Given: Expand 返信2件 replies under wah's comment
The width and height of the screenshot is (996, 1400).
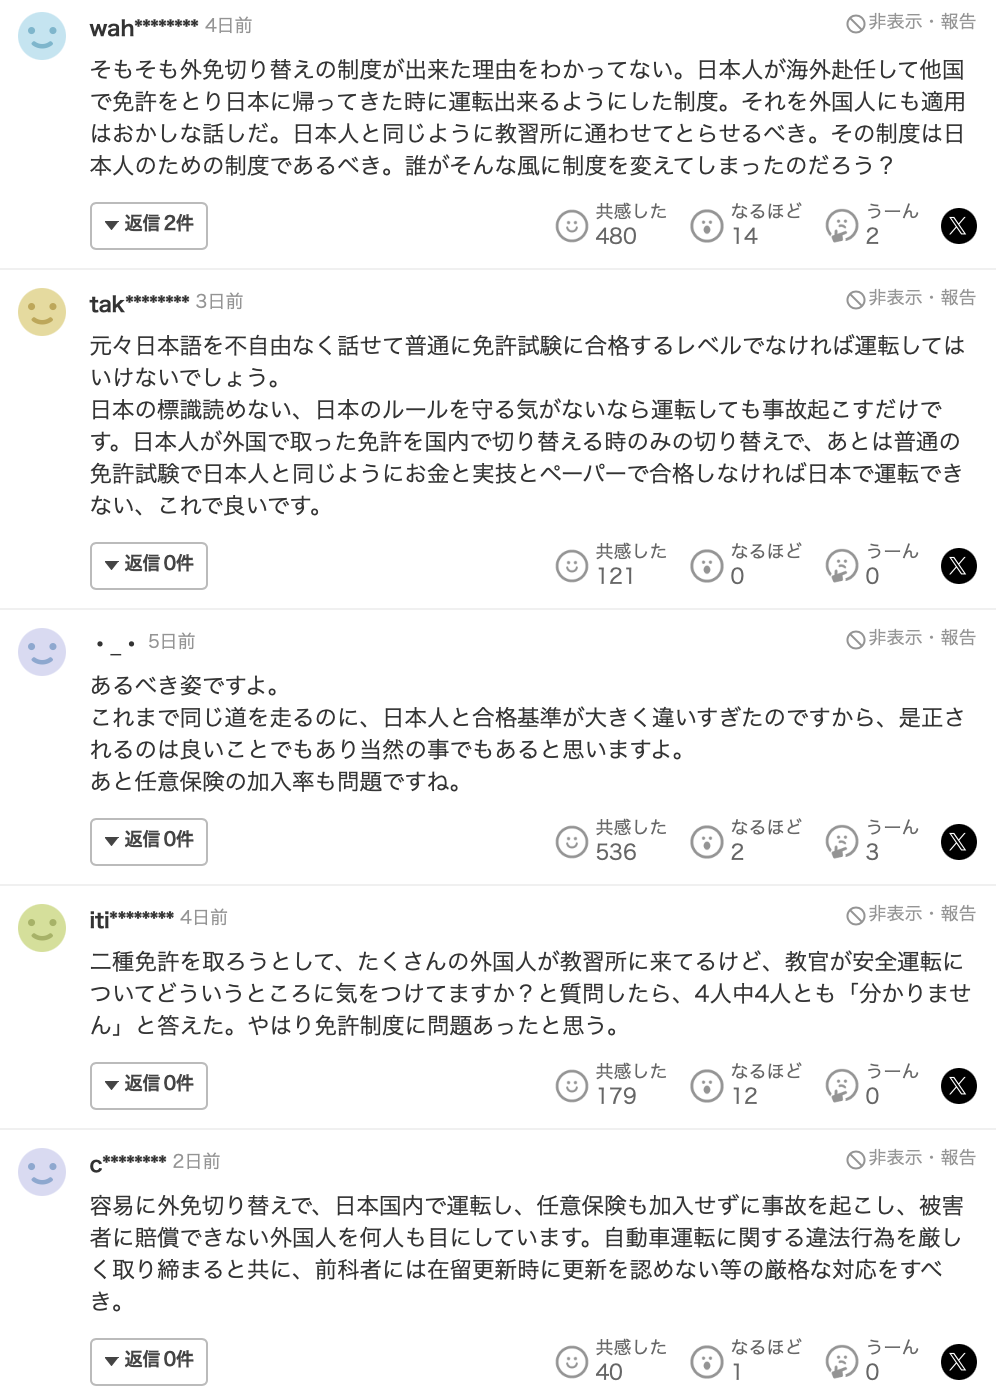Looking at the screenshot, I should [x=149, y=225].
